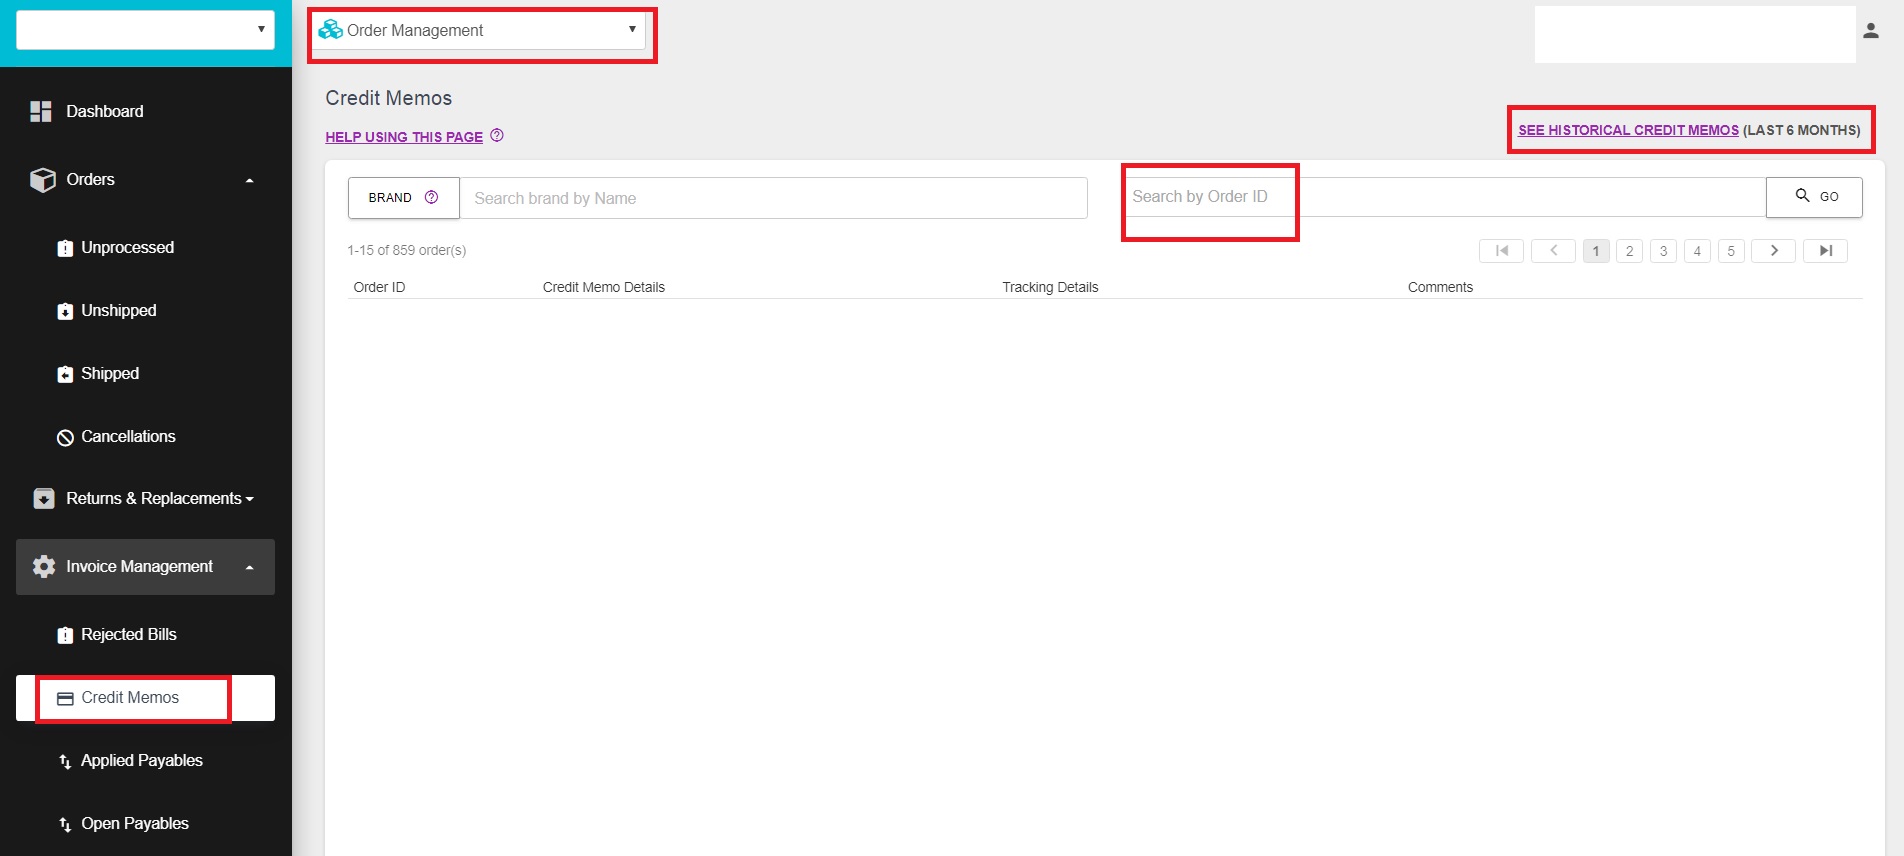Select page 1 in pagination

pos(1596,251)
